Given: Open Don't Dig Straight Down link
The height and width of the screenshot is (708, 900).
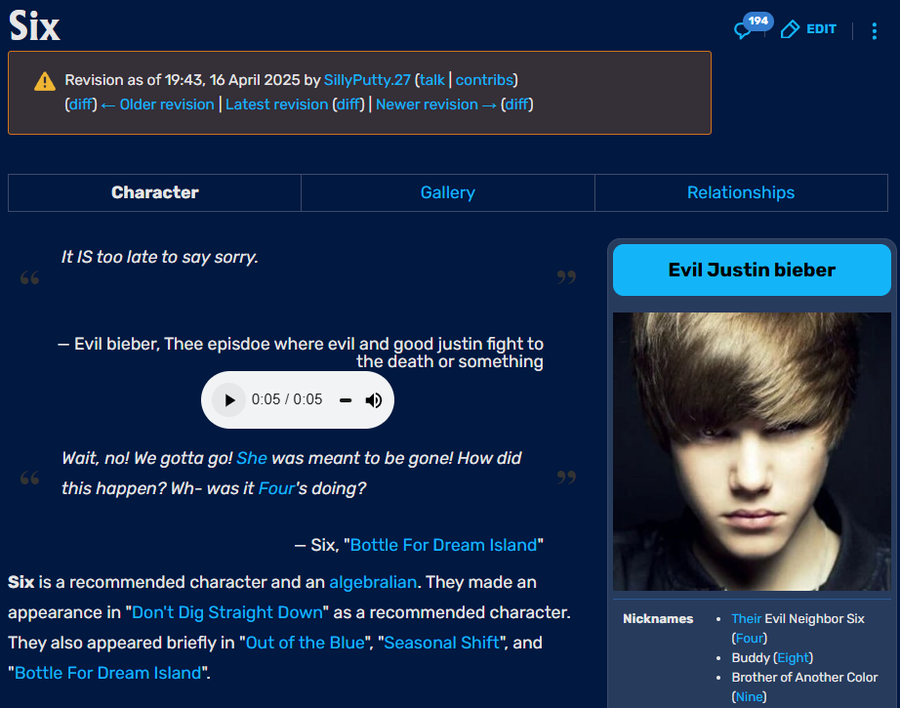Looking at the screenshot, I should 227,612.
